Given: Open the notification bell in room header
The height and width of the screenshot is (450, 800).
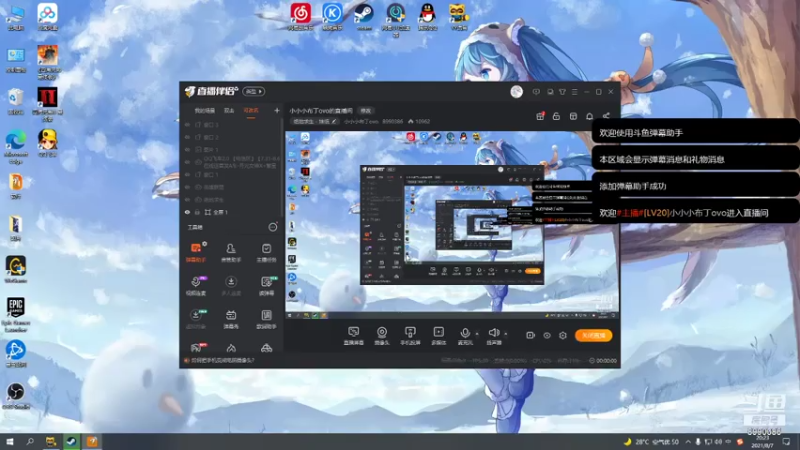Looking at the screenshot, I should [589, 116].
